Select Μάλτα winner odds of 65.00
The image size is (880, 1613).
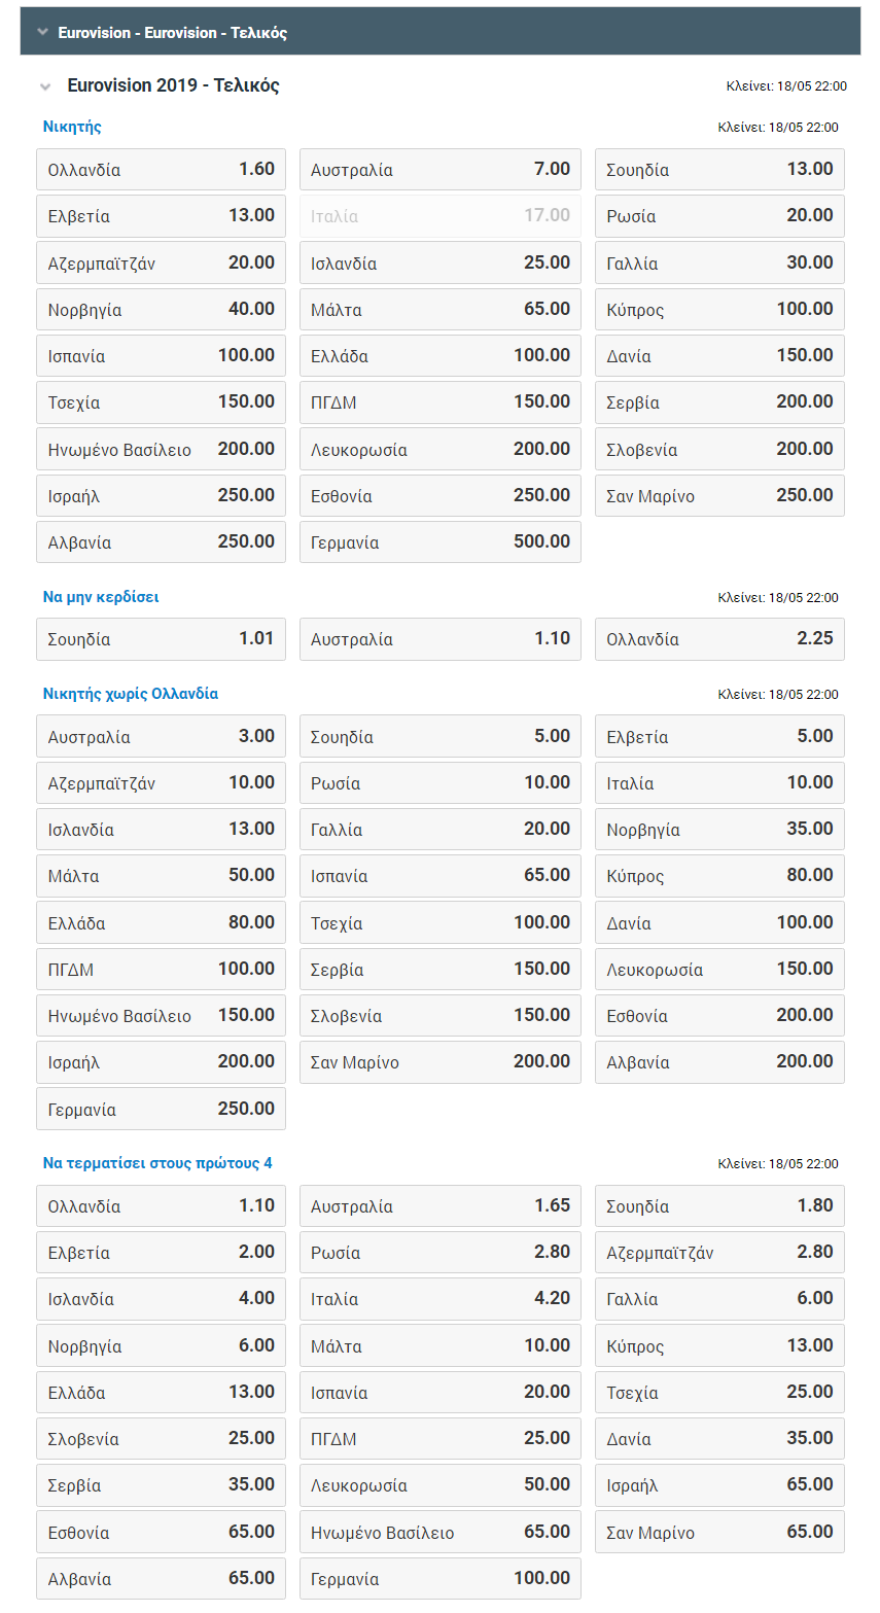[440, 309]
